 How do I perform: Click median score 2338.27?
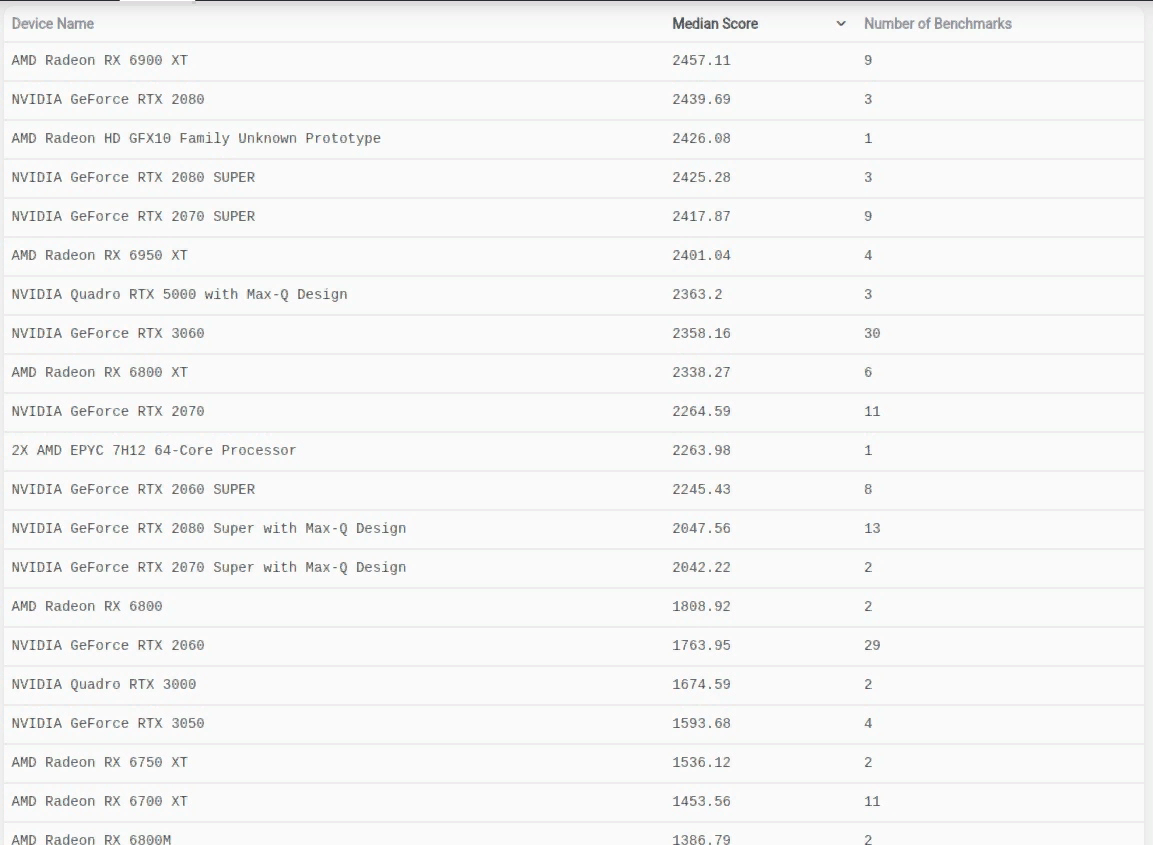[x=702, y=372]
